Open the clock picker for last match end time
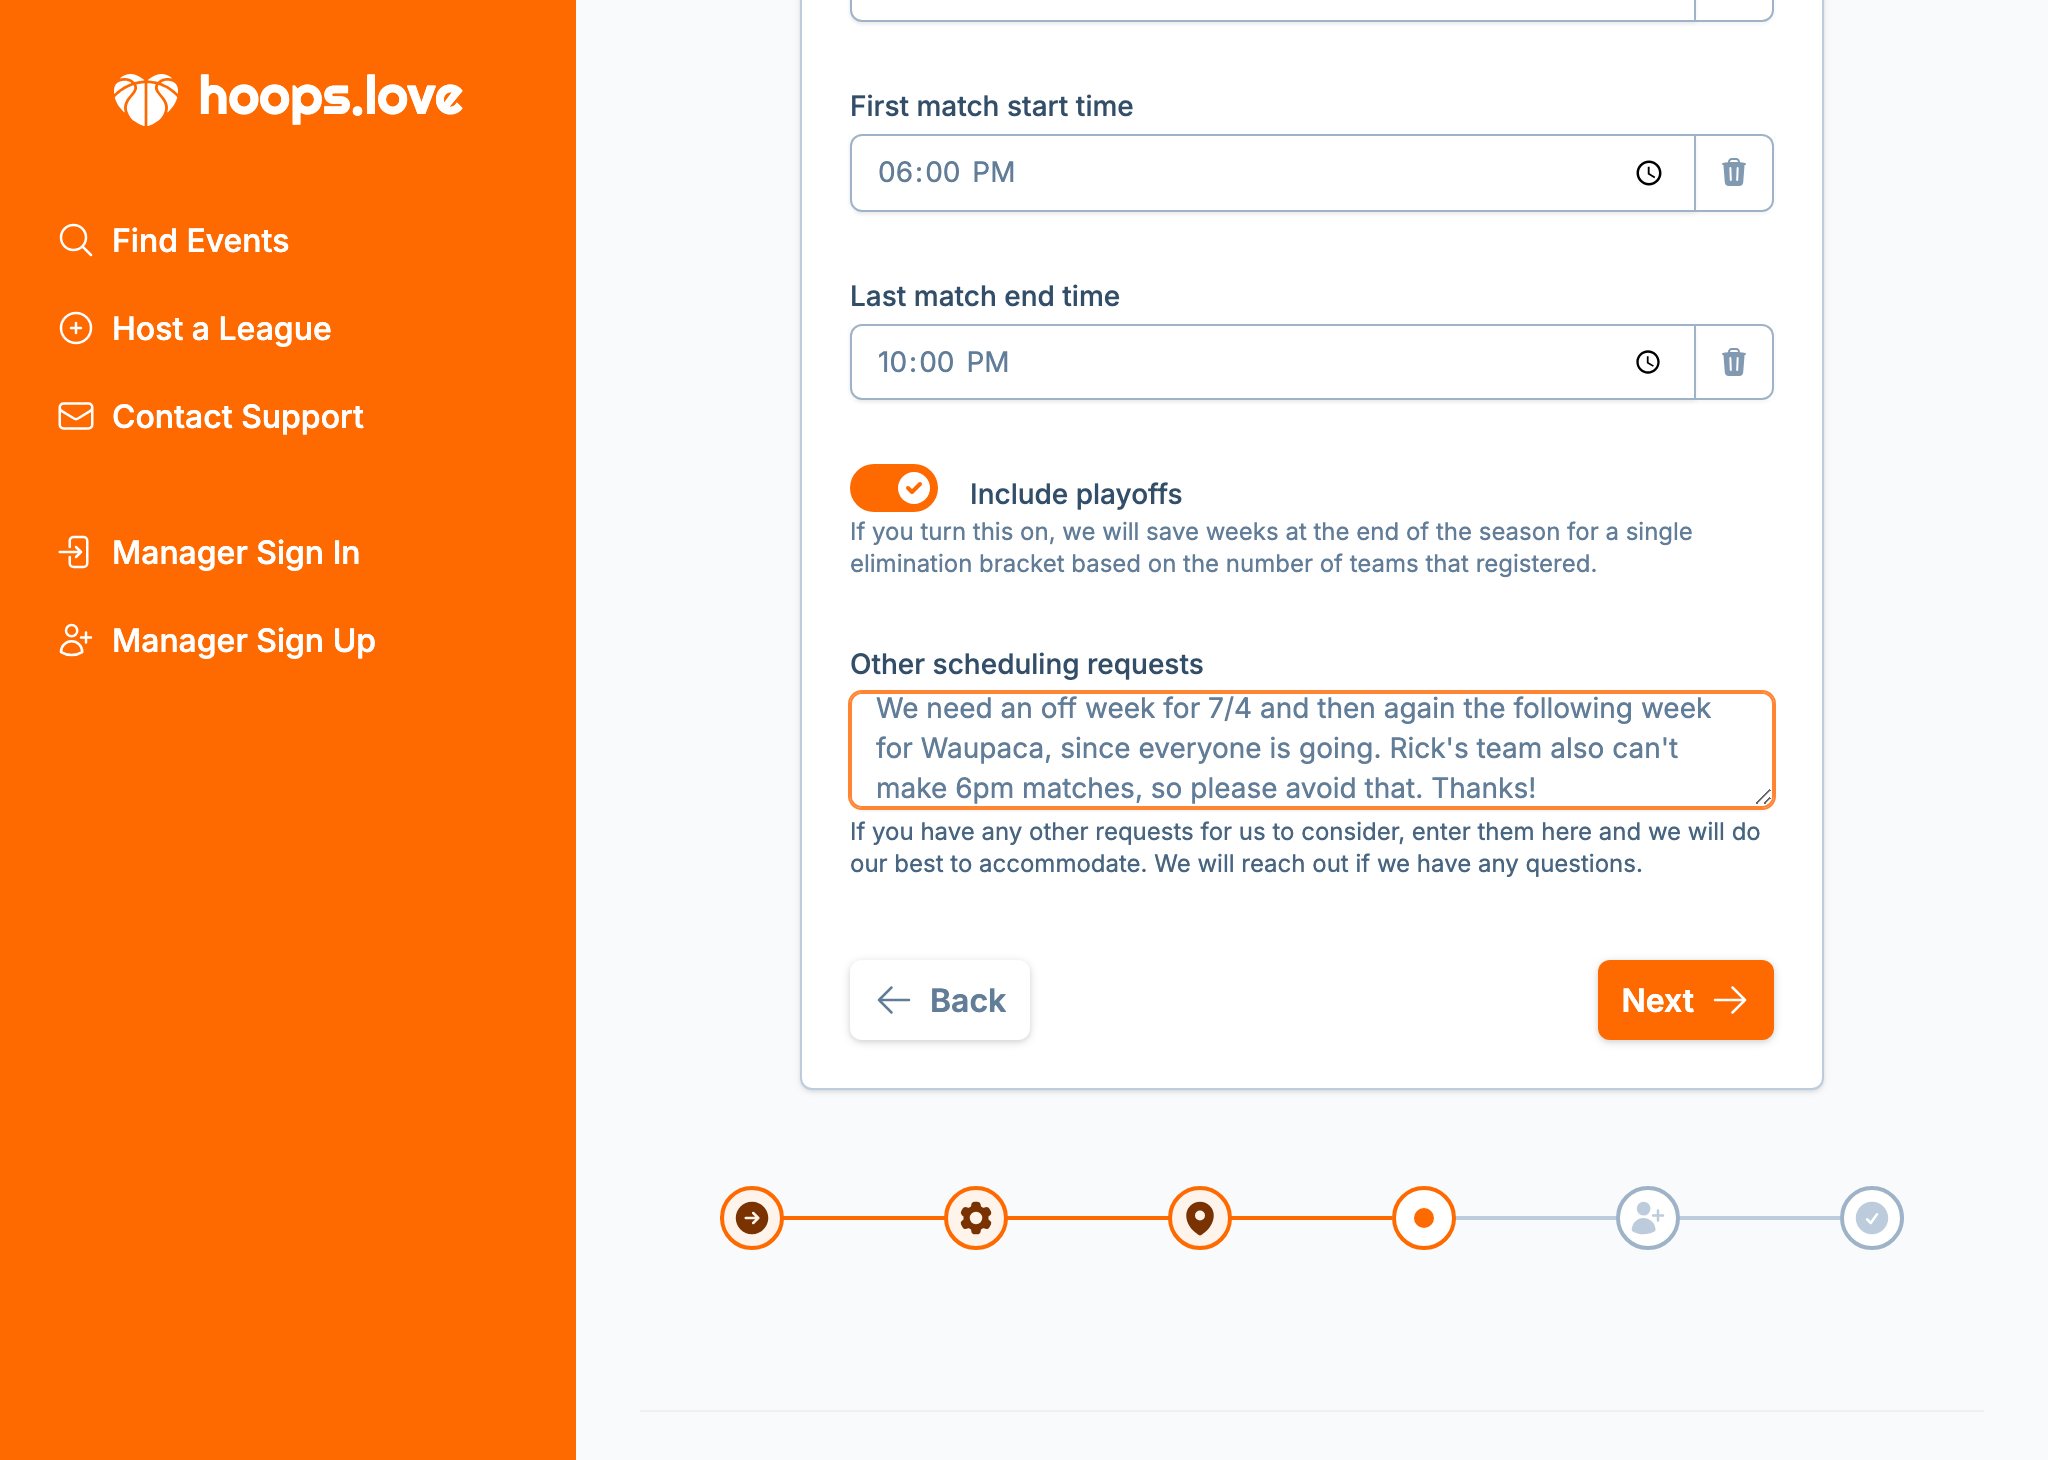Image resolution: width=2048 pixels, height=1460 pixels. [1647, 362]
